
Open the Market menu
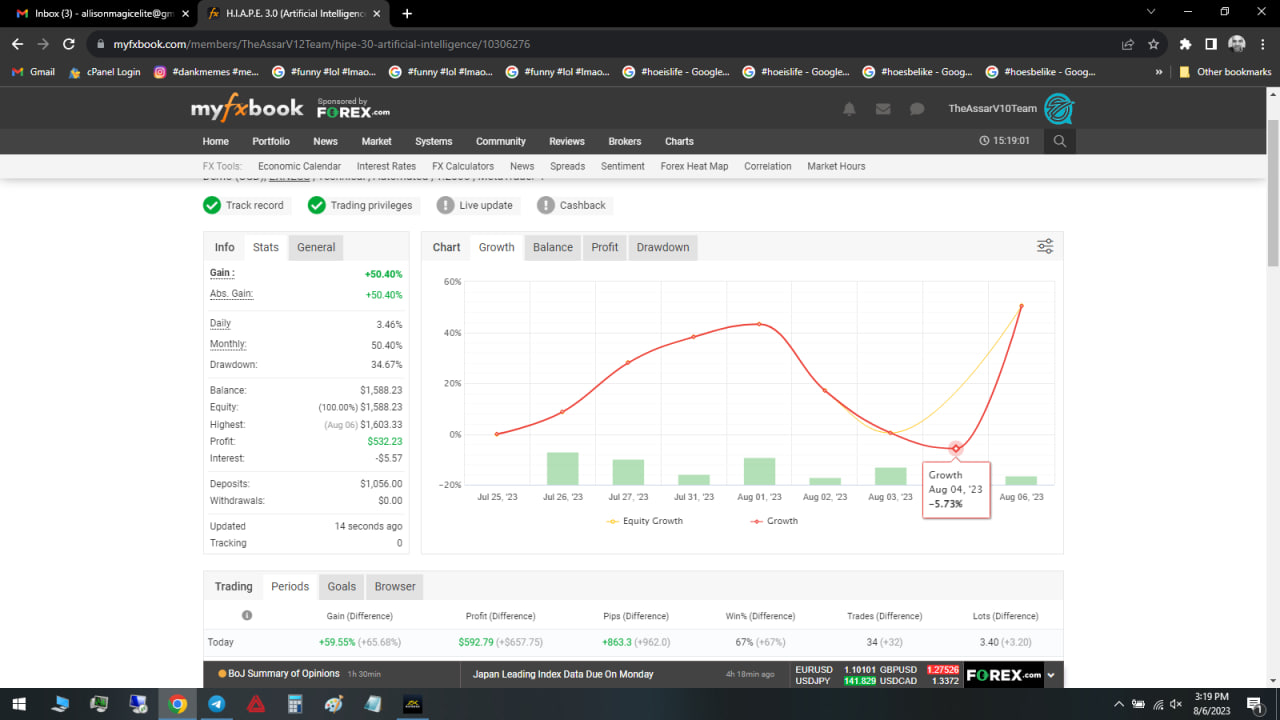click(x=376, y=141)
